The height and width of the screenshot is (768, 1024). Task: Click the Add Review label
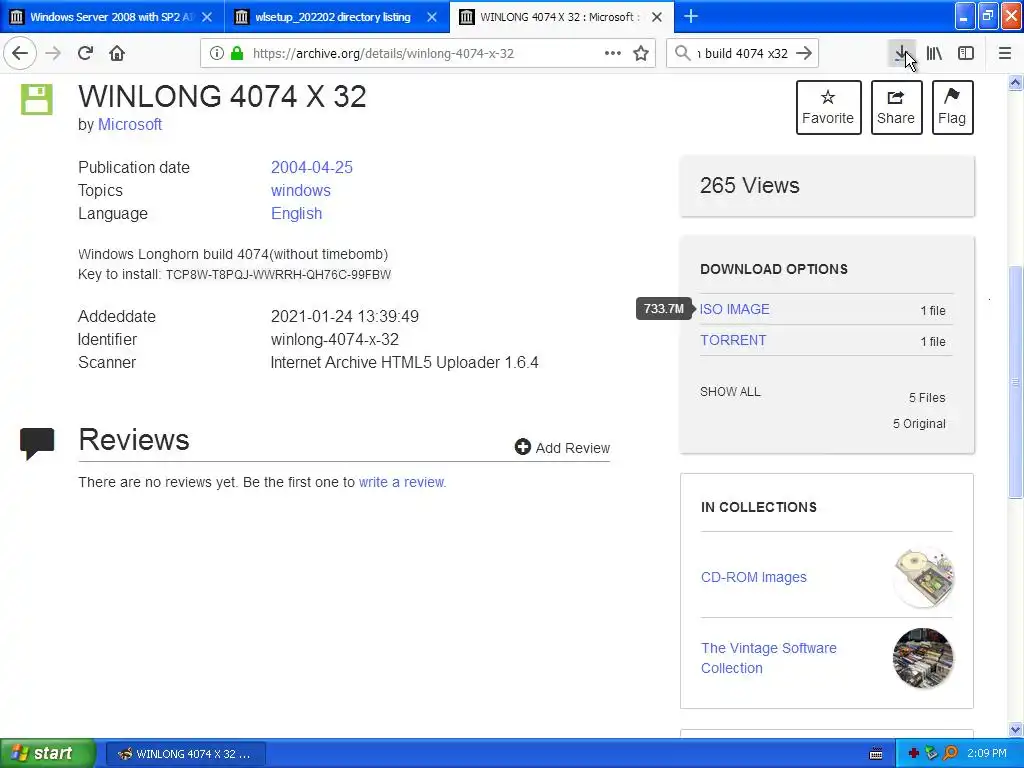[573, 448]
